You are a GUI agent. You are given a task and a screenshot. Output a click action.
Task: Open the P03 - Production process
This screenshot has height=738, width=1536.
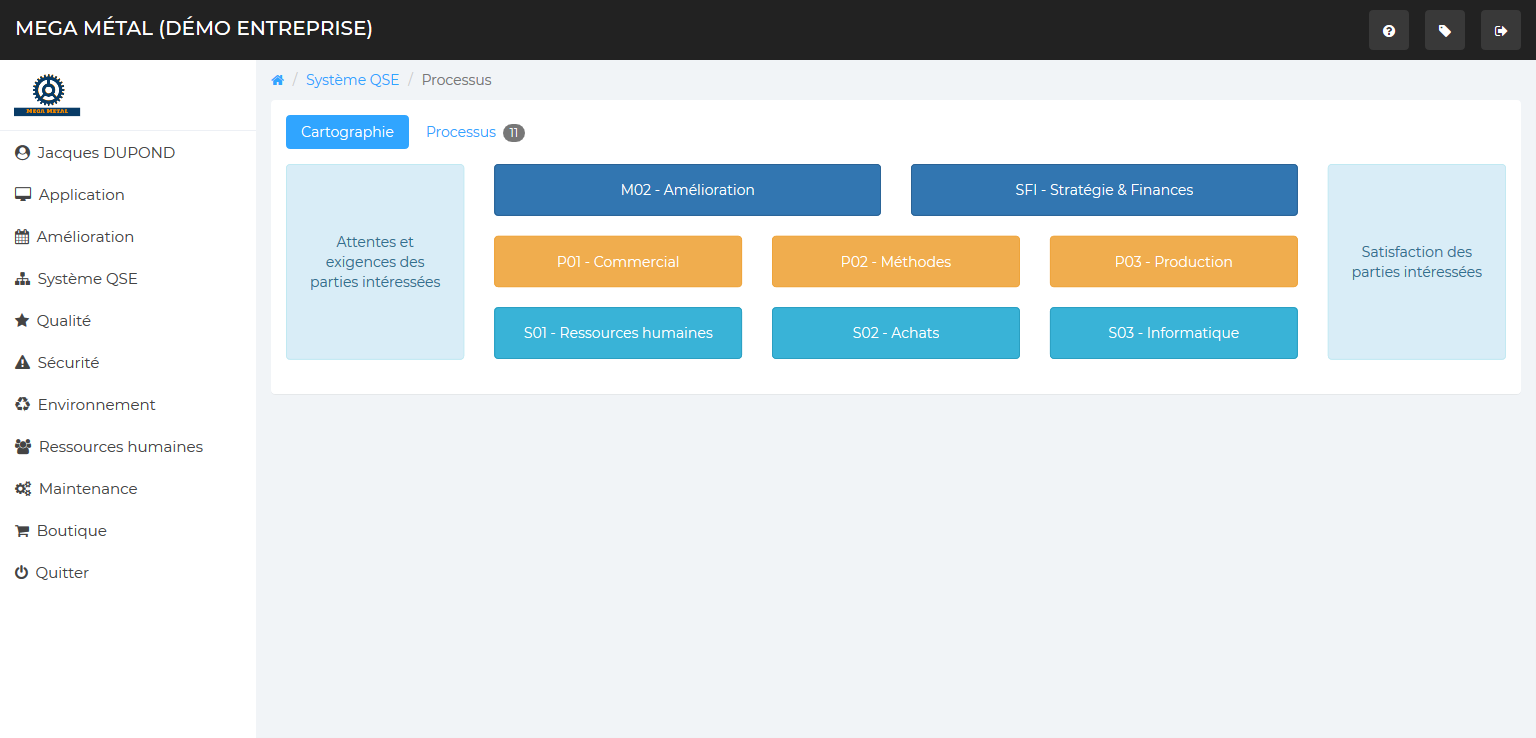1173,262
